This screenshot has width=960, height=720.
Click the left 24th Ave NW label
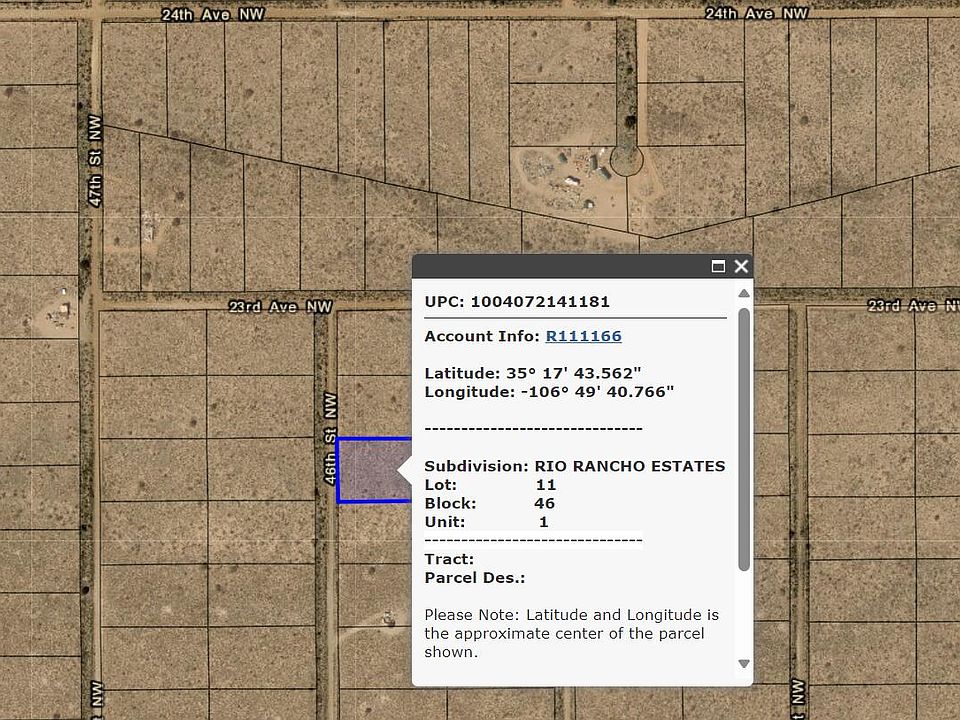tap(214, 14)
